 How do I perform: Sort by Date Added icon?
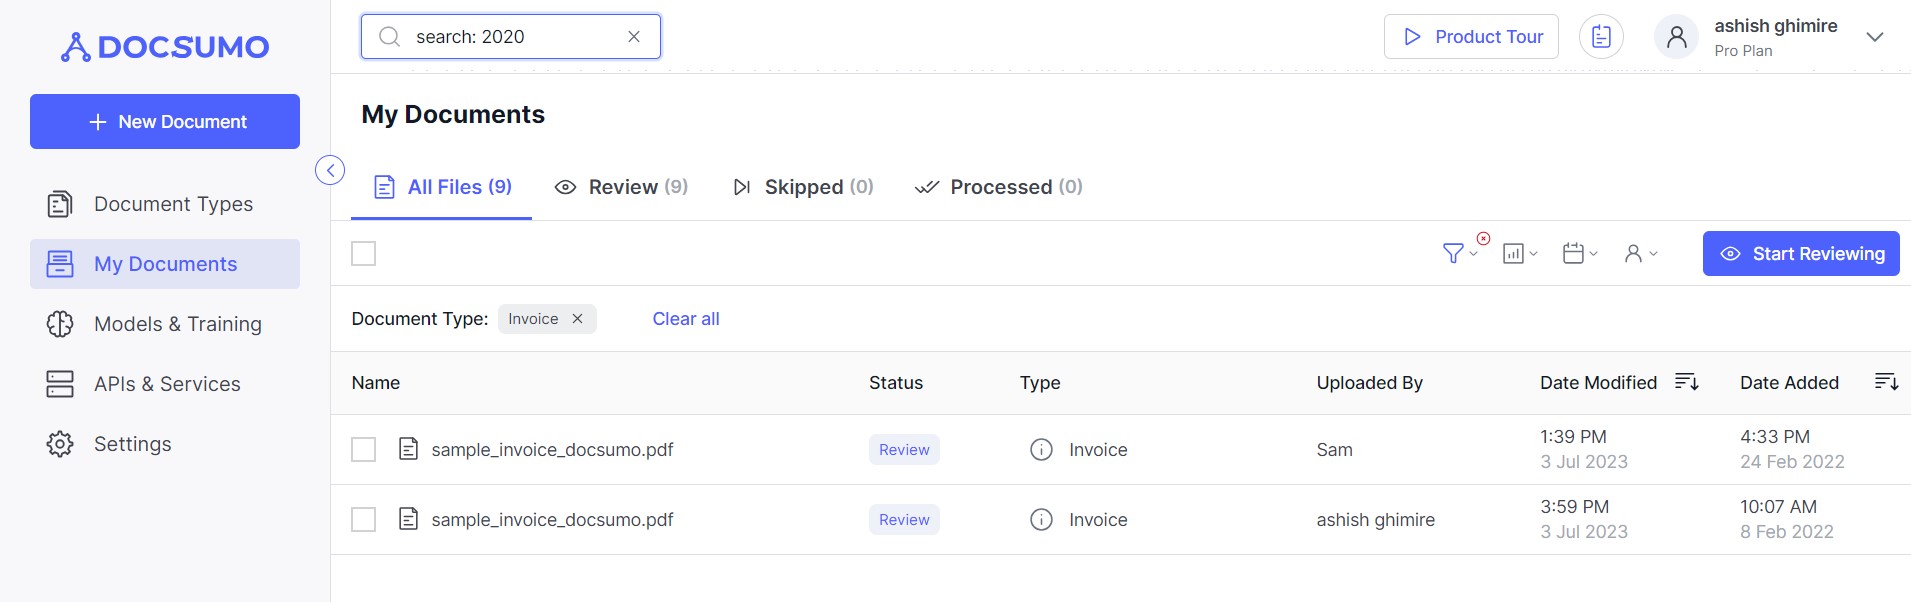tap(1886, 382)
